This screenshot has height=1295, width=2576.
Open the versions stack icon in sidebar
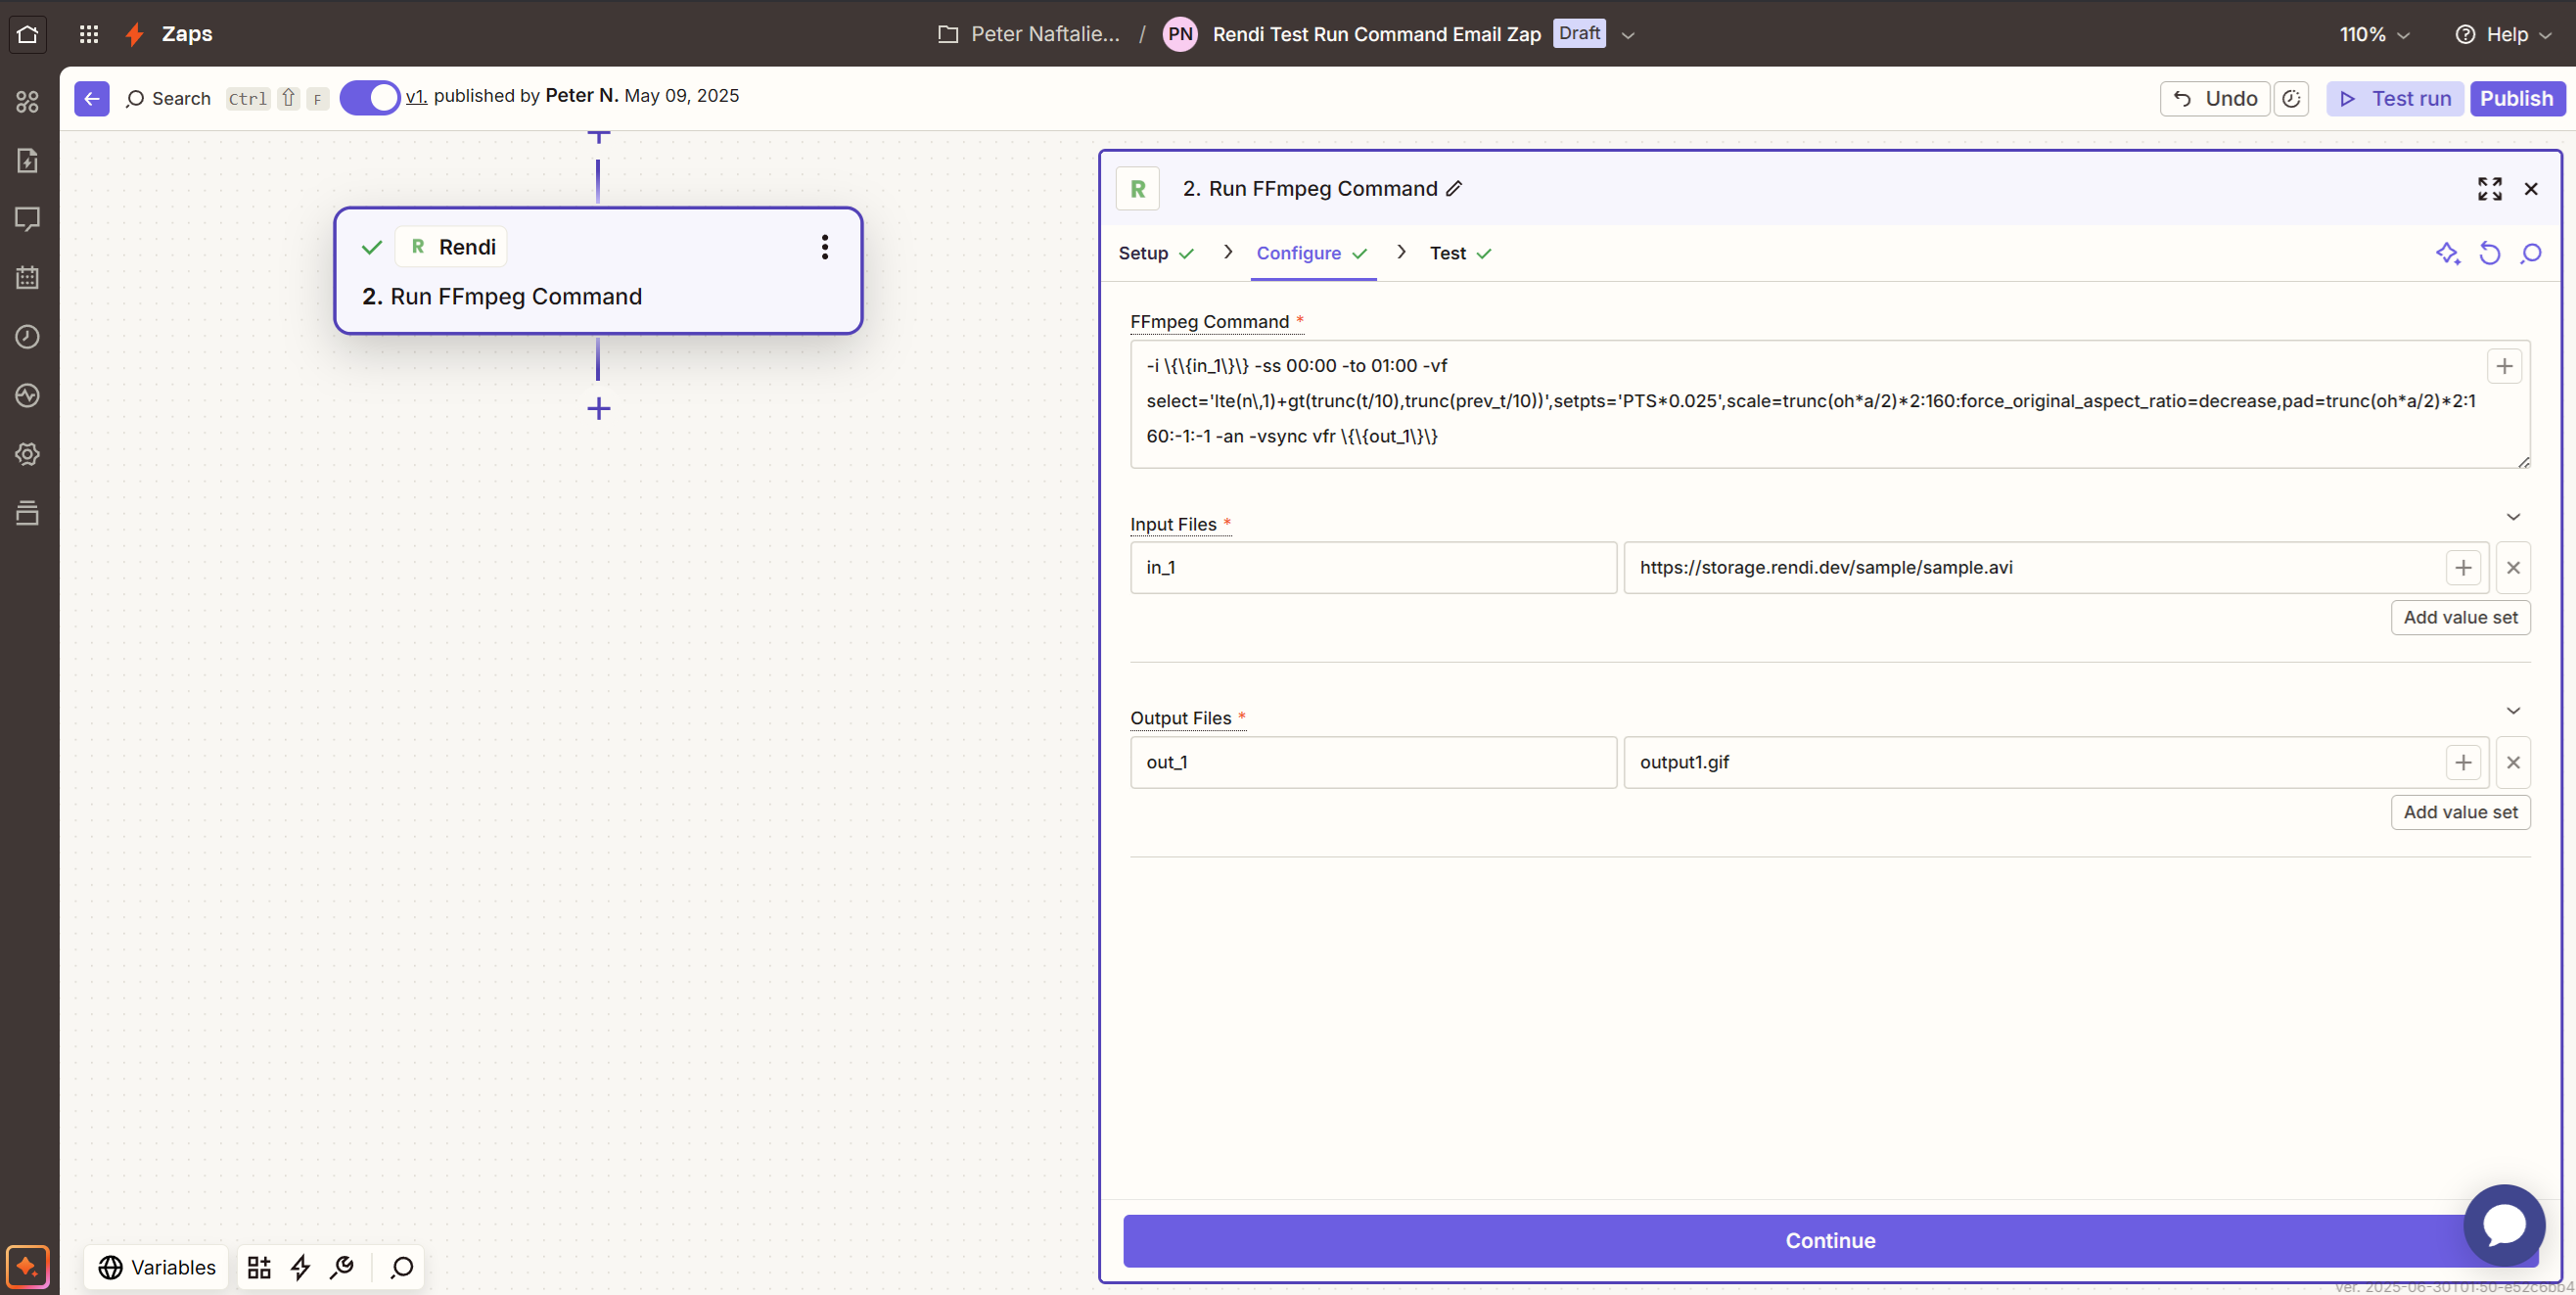[x=27, y=513]
